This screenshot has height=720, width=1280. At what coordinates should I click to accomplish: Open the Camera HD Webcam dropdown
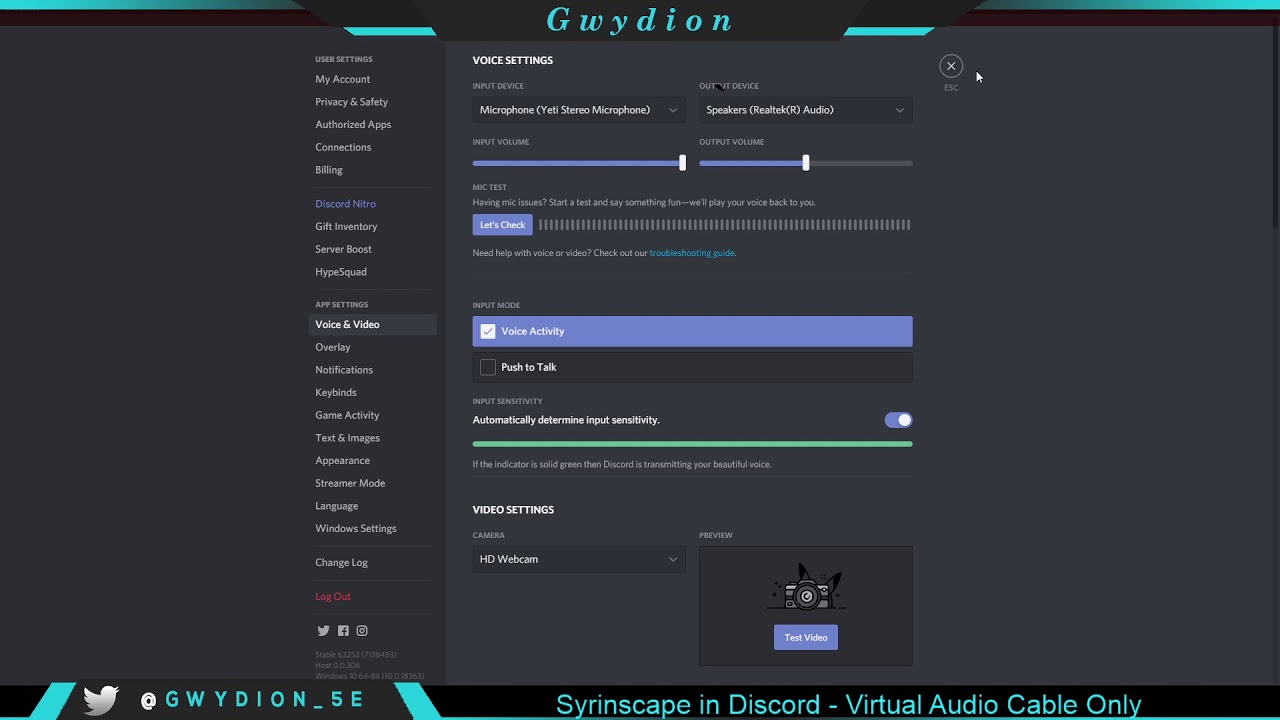coord(579,559)
